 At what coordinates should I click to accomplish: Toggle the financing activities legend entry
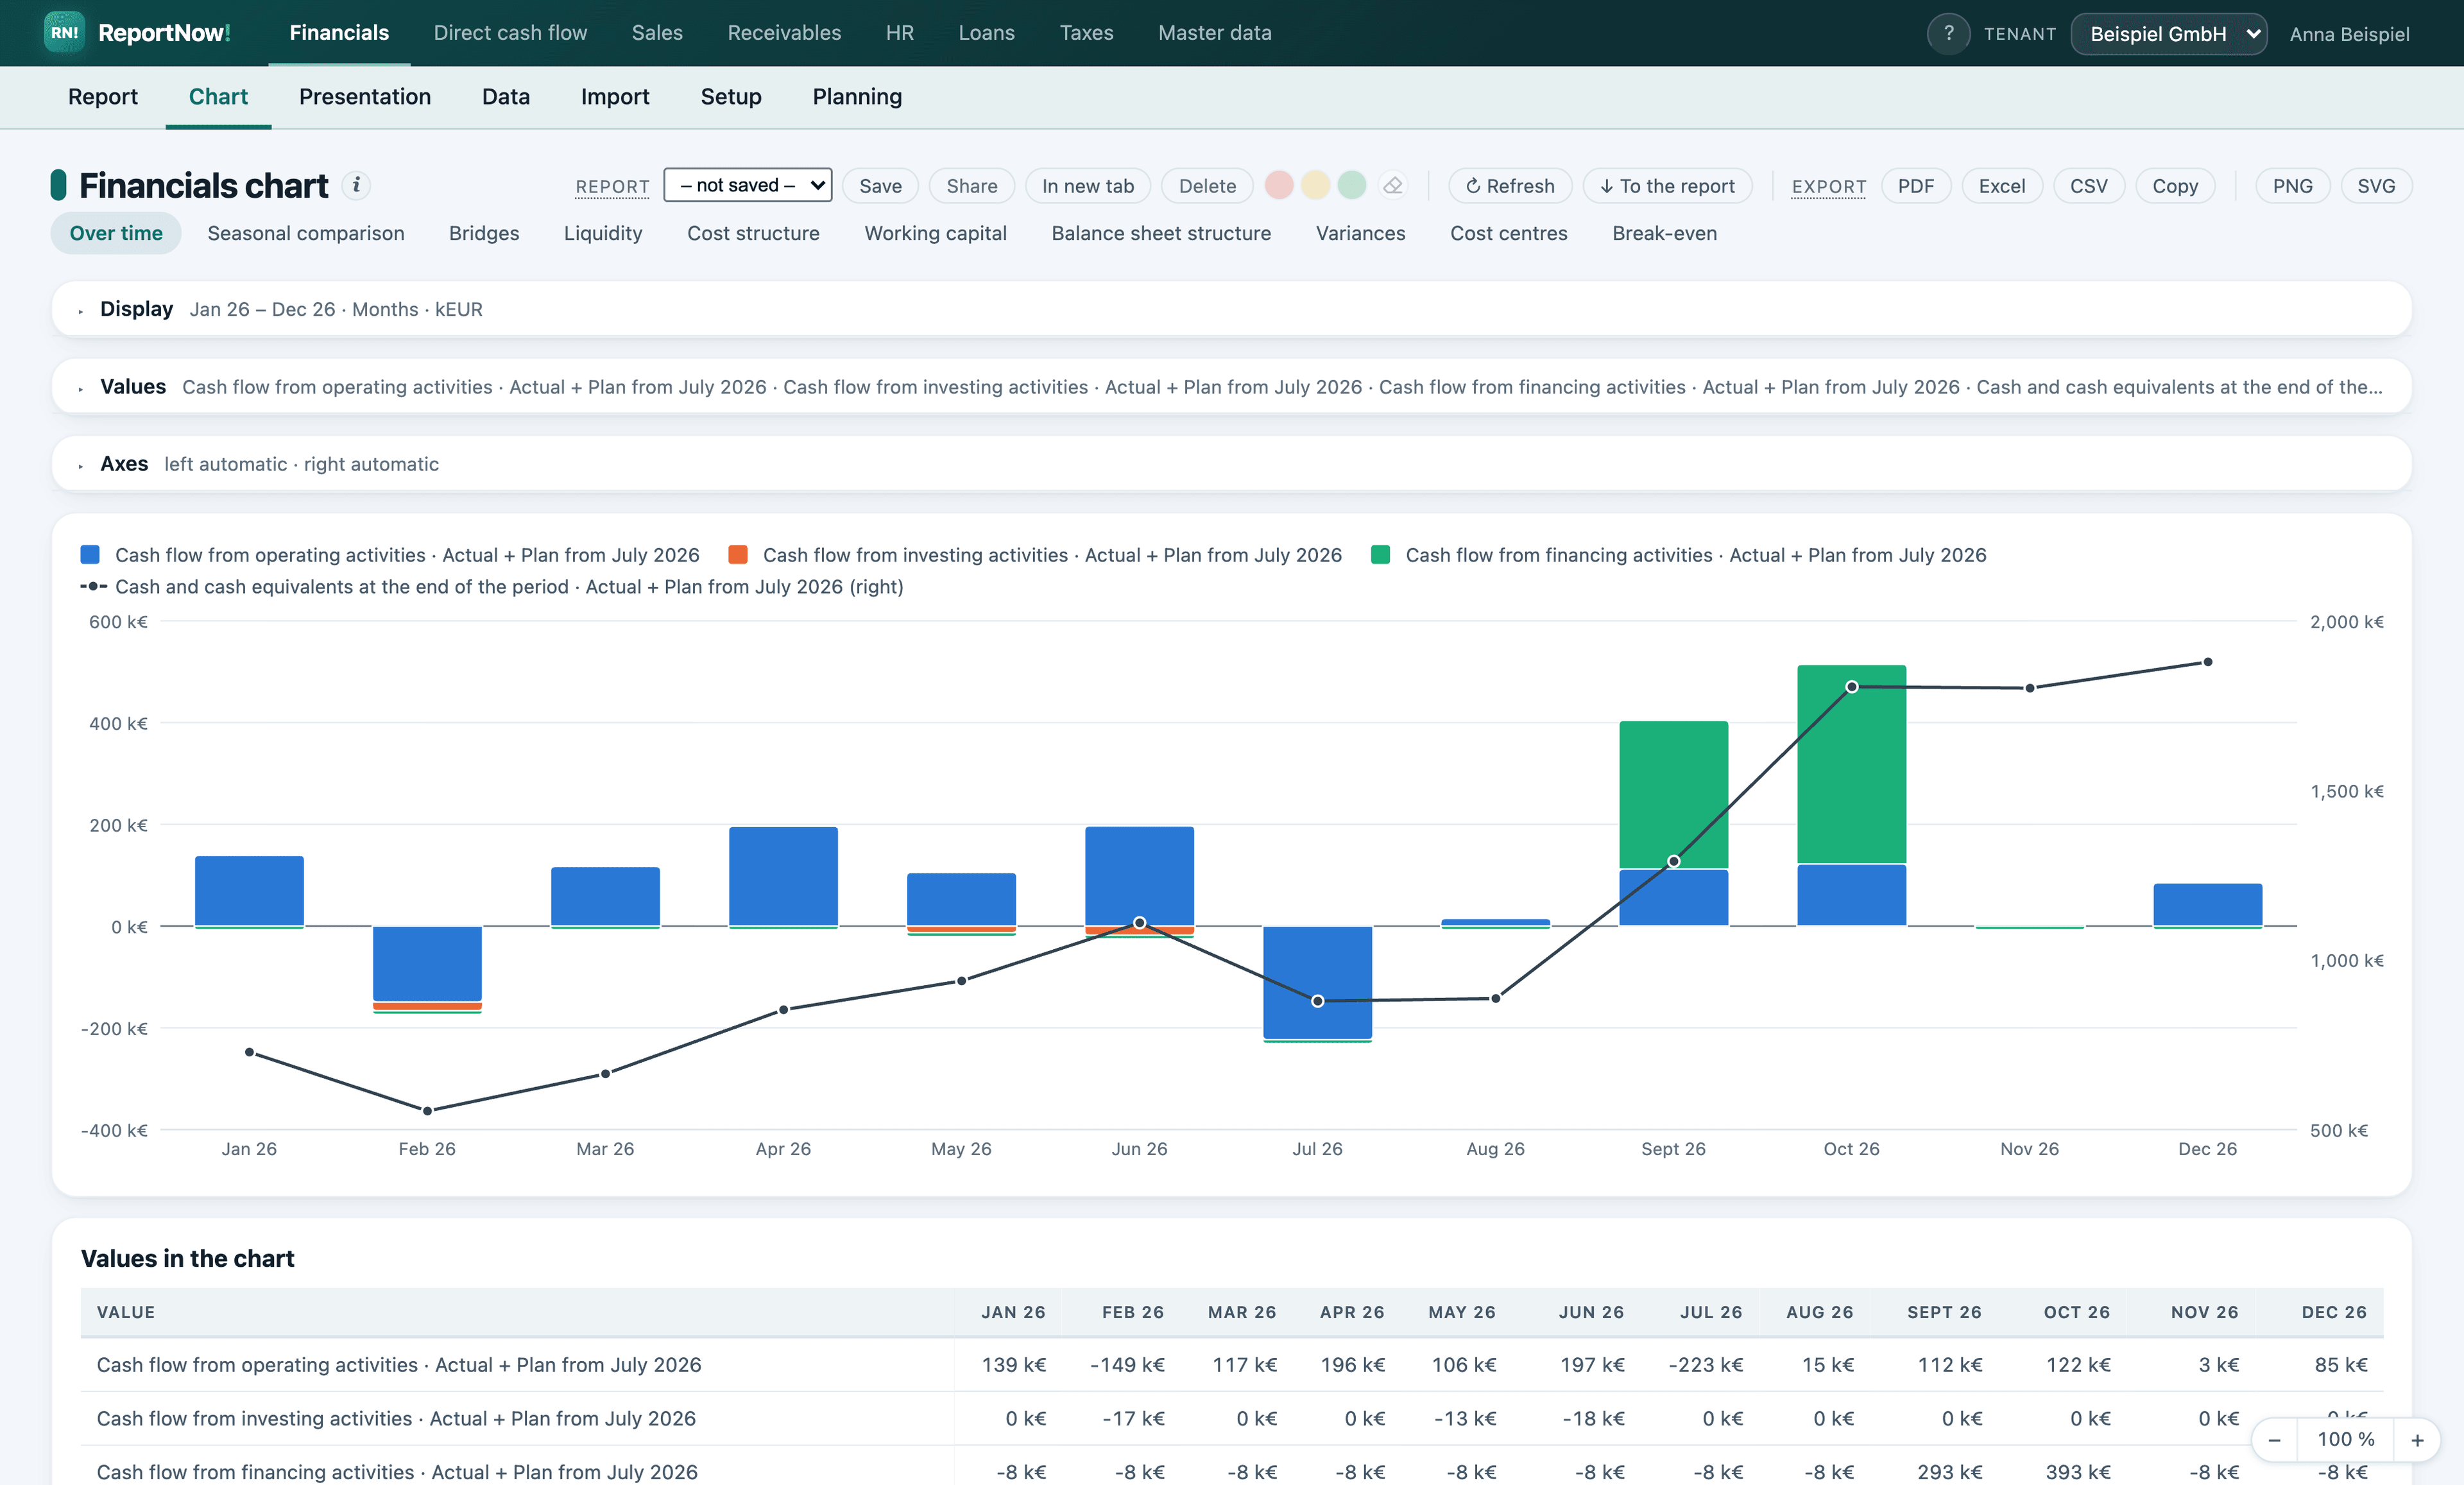point(1678,555)
